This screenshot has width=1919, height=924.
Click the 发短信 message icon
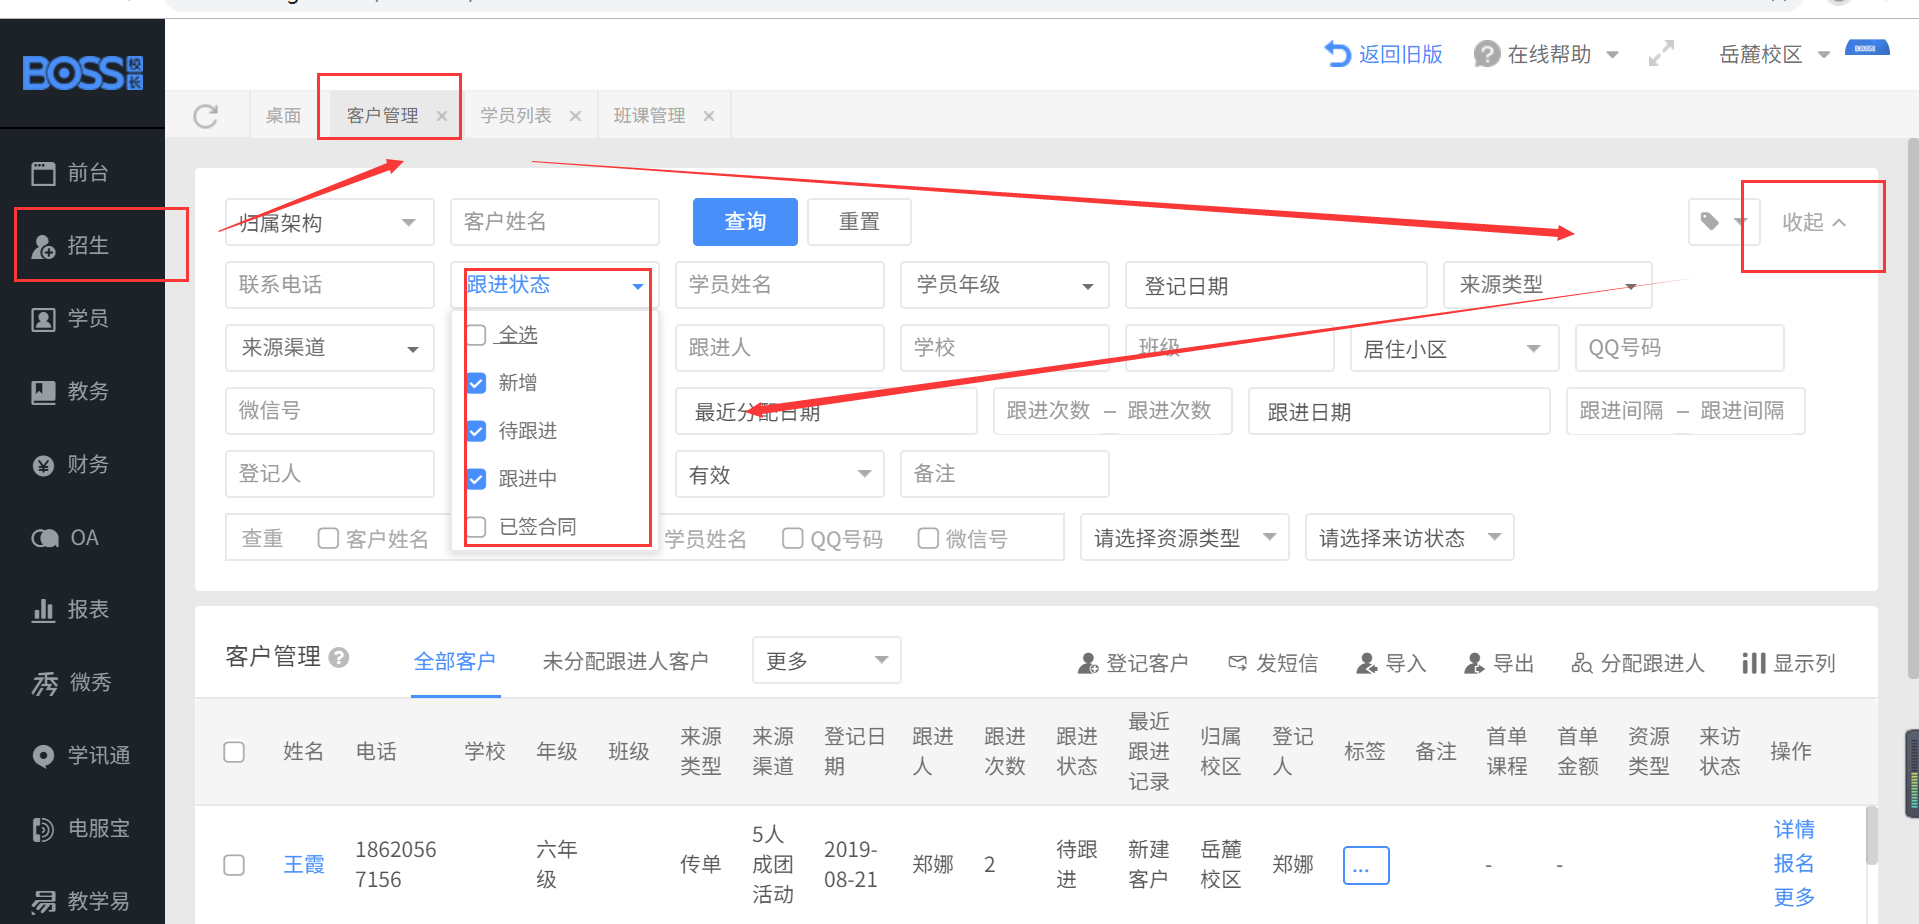[x=1238, y=663]
